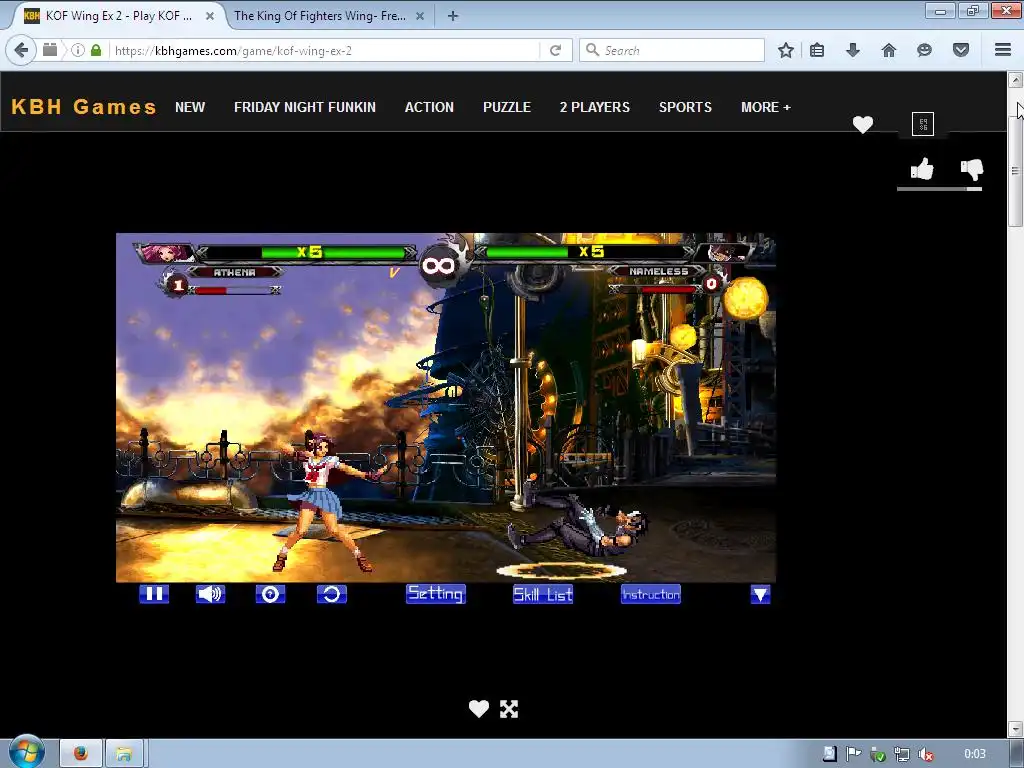Viewport: 1024px width, 768px height.
Task: Click the green secure padlock icon
Action: [96, 50]
